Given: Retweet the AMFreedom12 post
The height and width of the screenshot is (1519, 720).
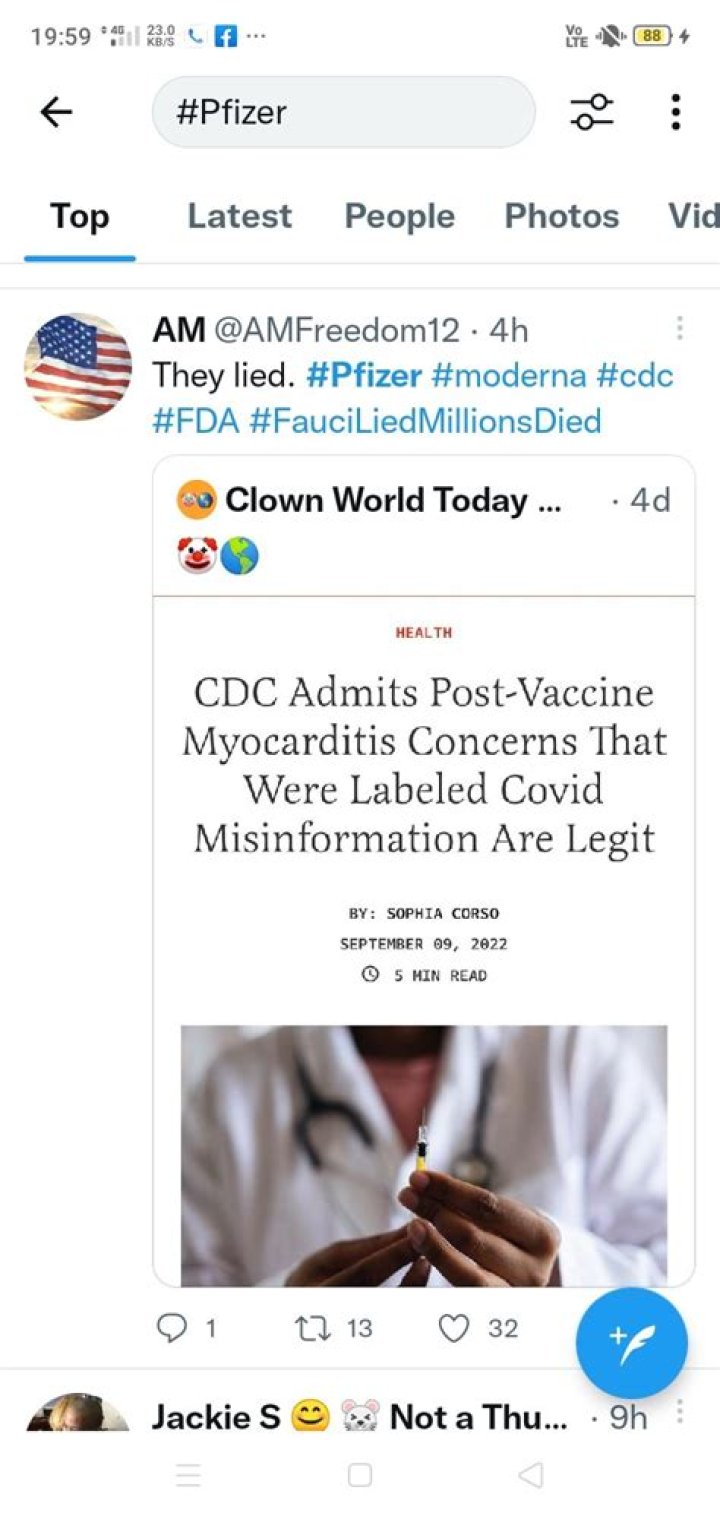Looking at the screenshot, I should (333, 1328).
